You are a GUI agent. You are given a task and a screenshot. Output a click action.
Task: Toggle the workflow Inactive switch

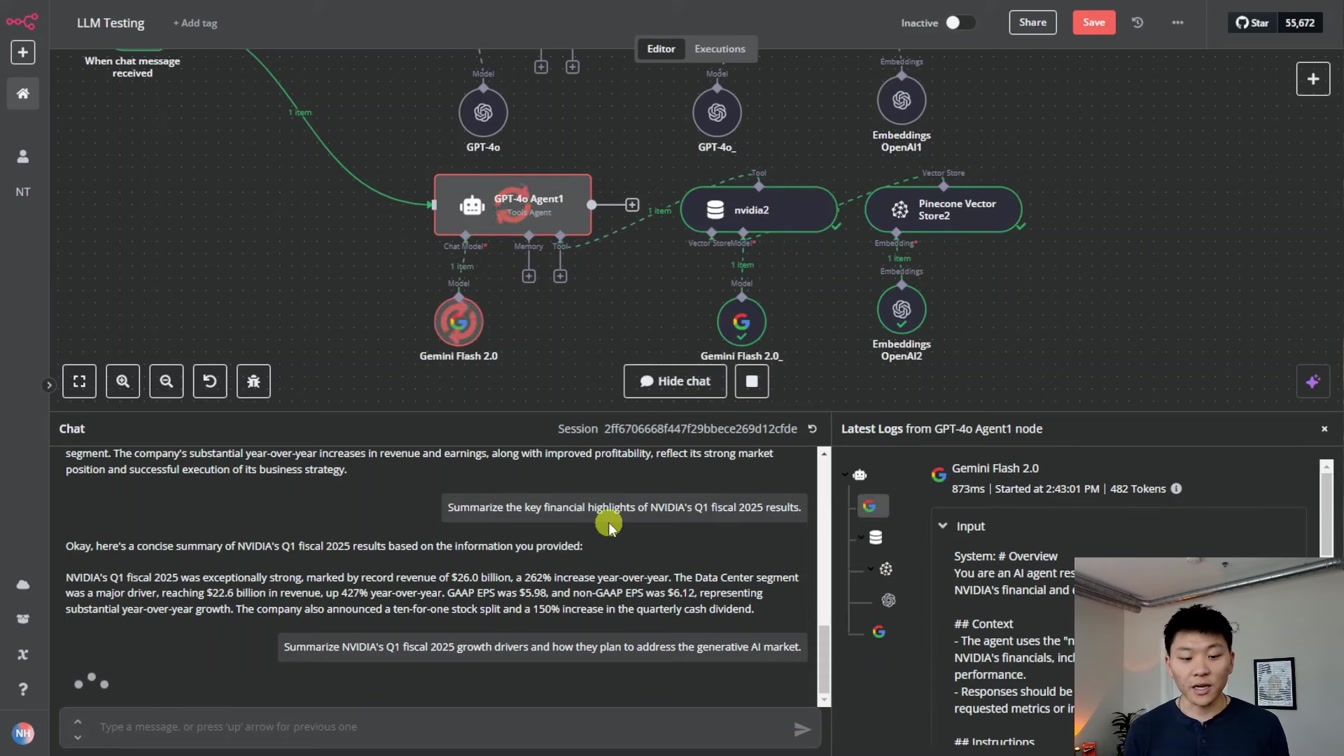pos(959,22)
